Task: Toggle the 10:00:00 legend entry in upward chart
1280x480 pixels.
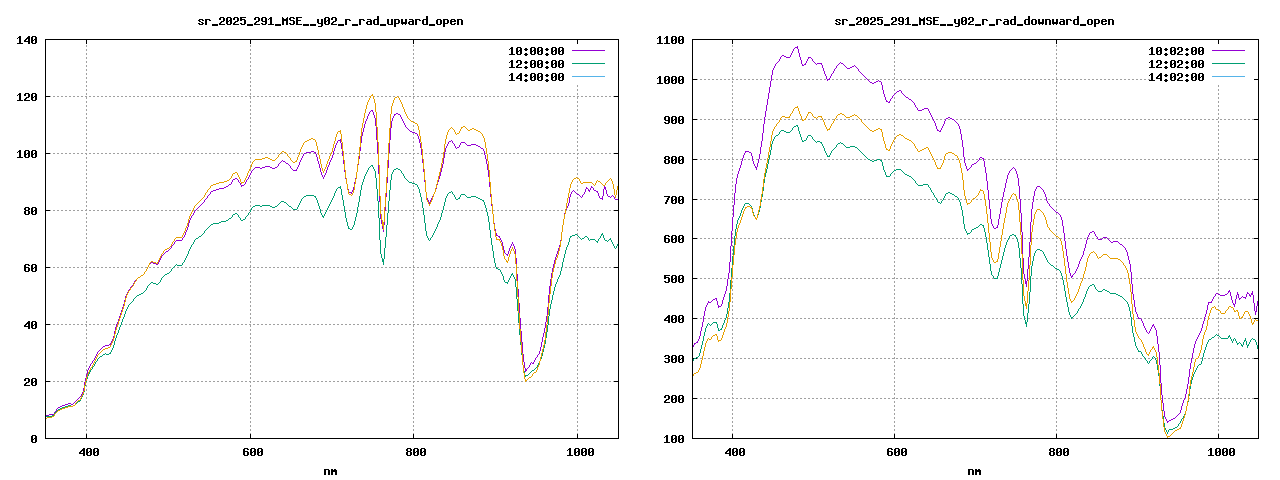Action: click(x=536, y=51)
